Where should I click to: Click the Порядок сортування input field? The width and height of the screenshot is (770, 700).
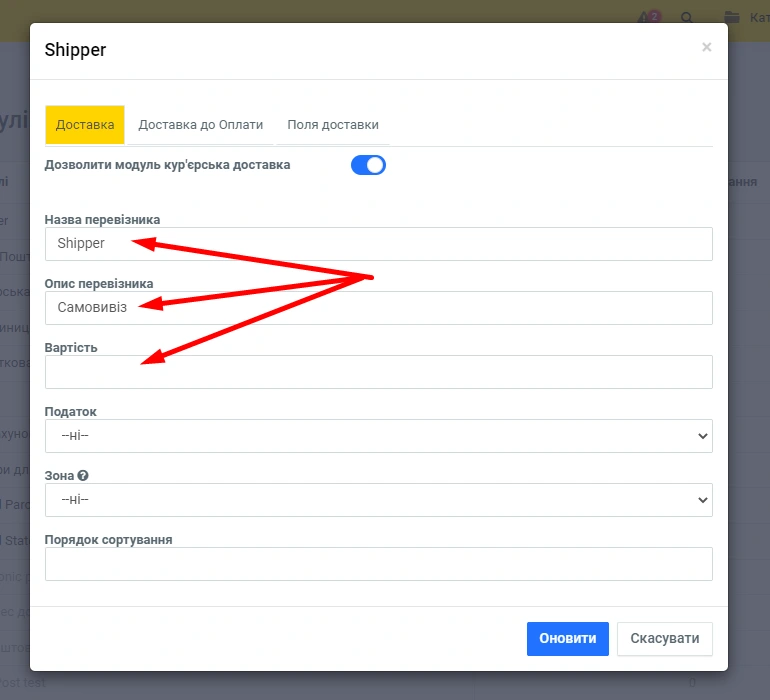click(378, 564)
